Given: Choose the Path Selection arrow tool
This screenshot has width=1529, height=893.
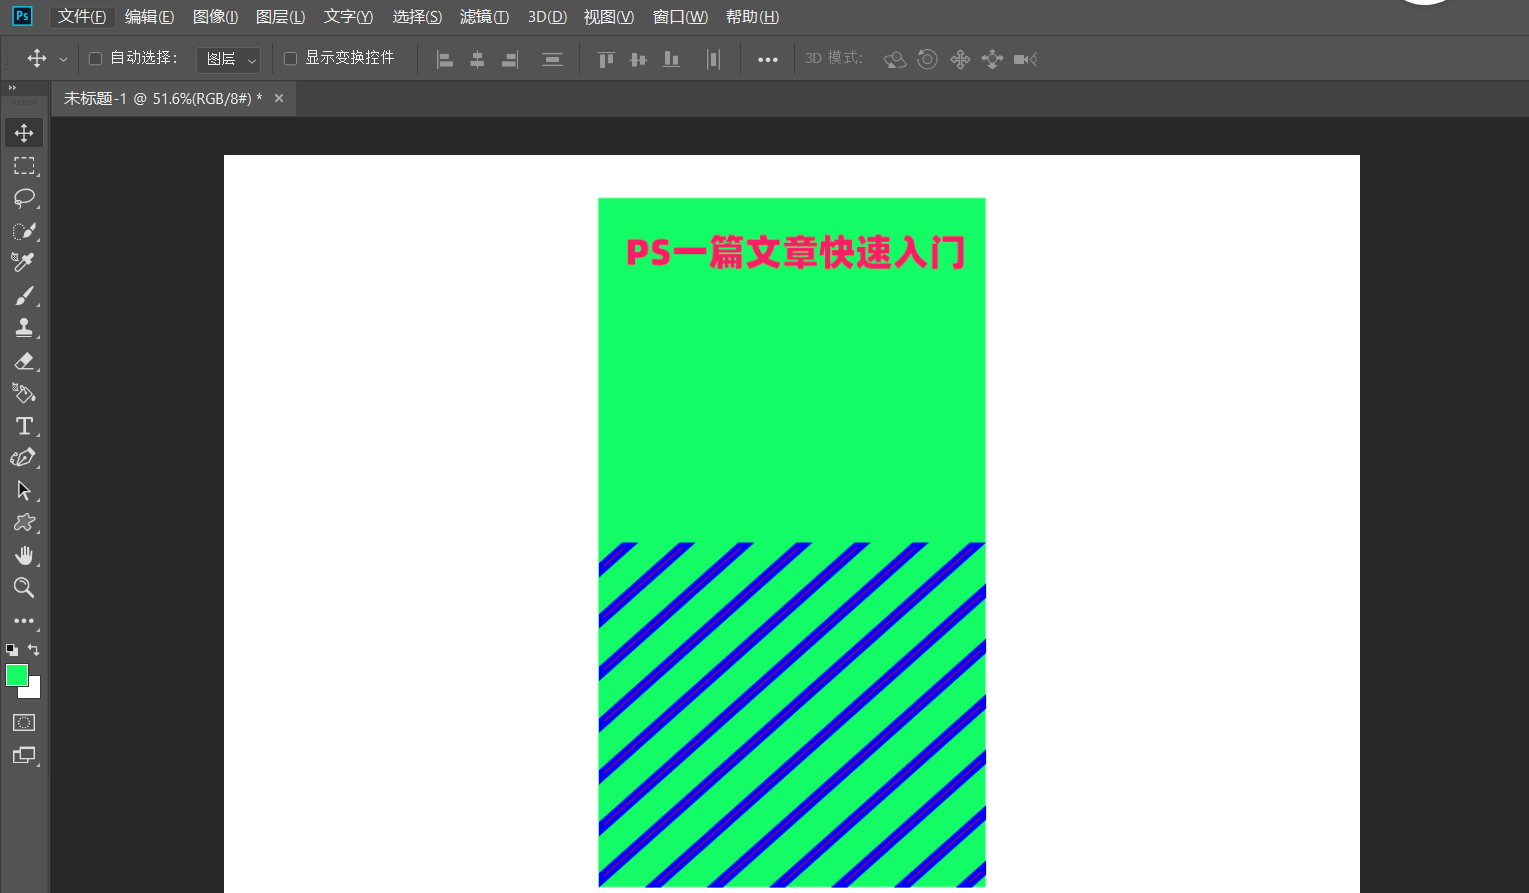Looking at the screenshot, I should (x=24, y=491).
